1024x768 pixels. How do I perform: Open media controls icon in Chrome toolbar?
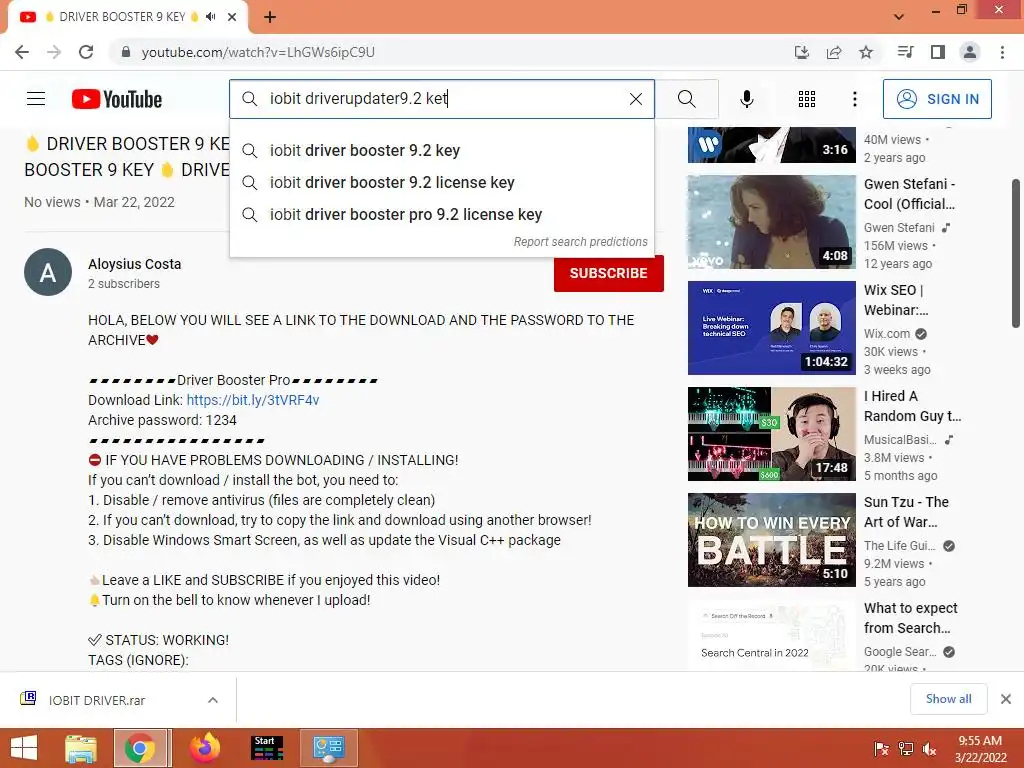[905, 52]
